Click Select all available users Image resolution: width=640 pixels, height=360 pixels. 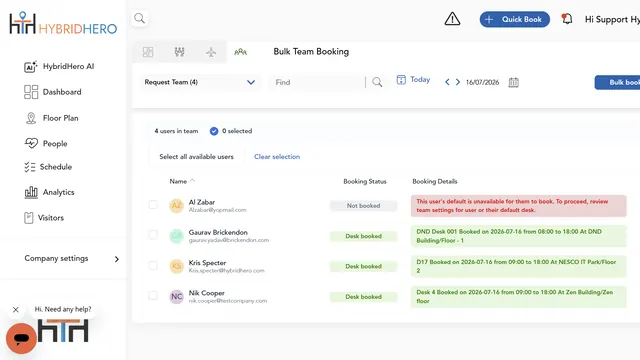tap(196, 157)
